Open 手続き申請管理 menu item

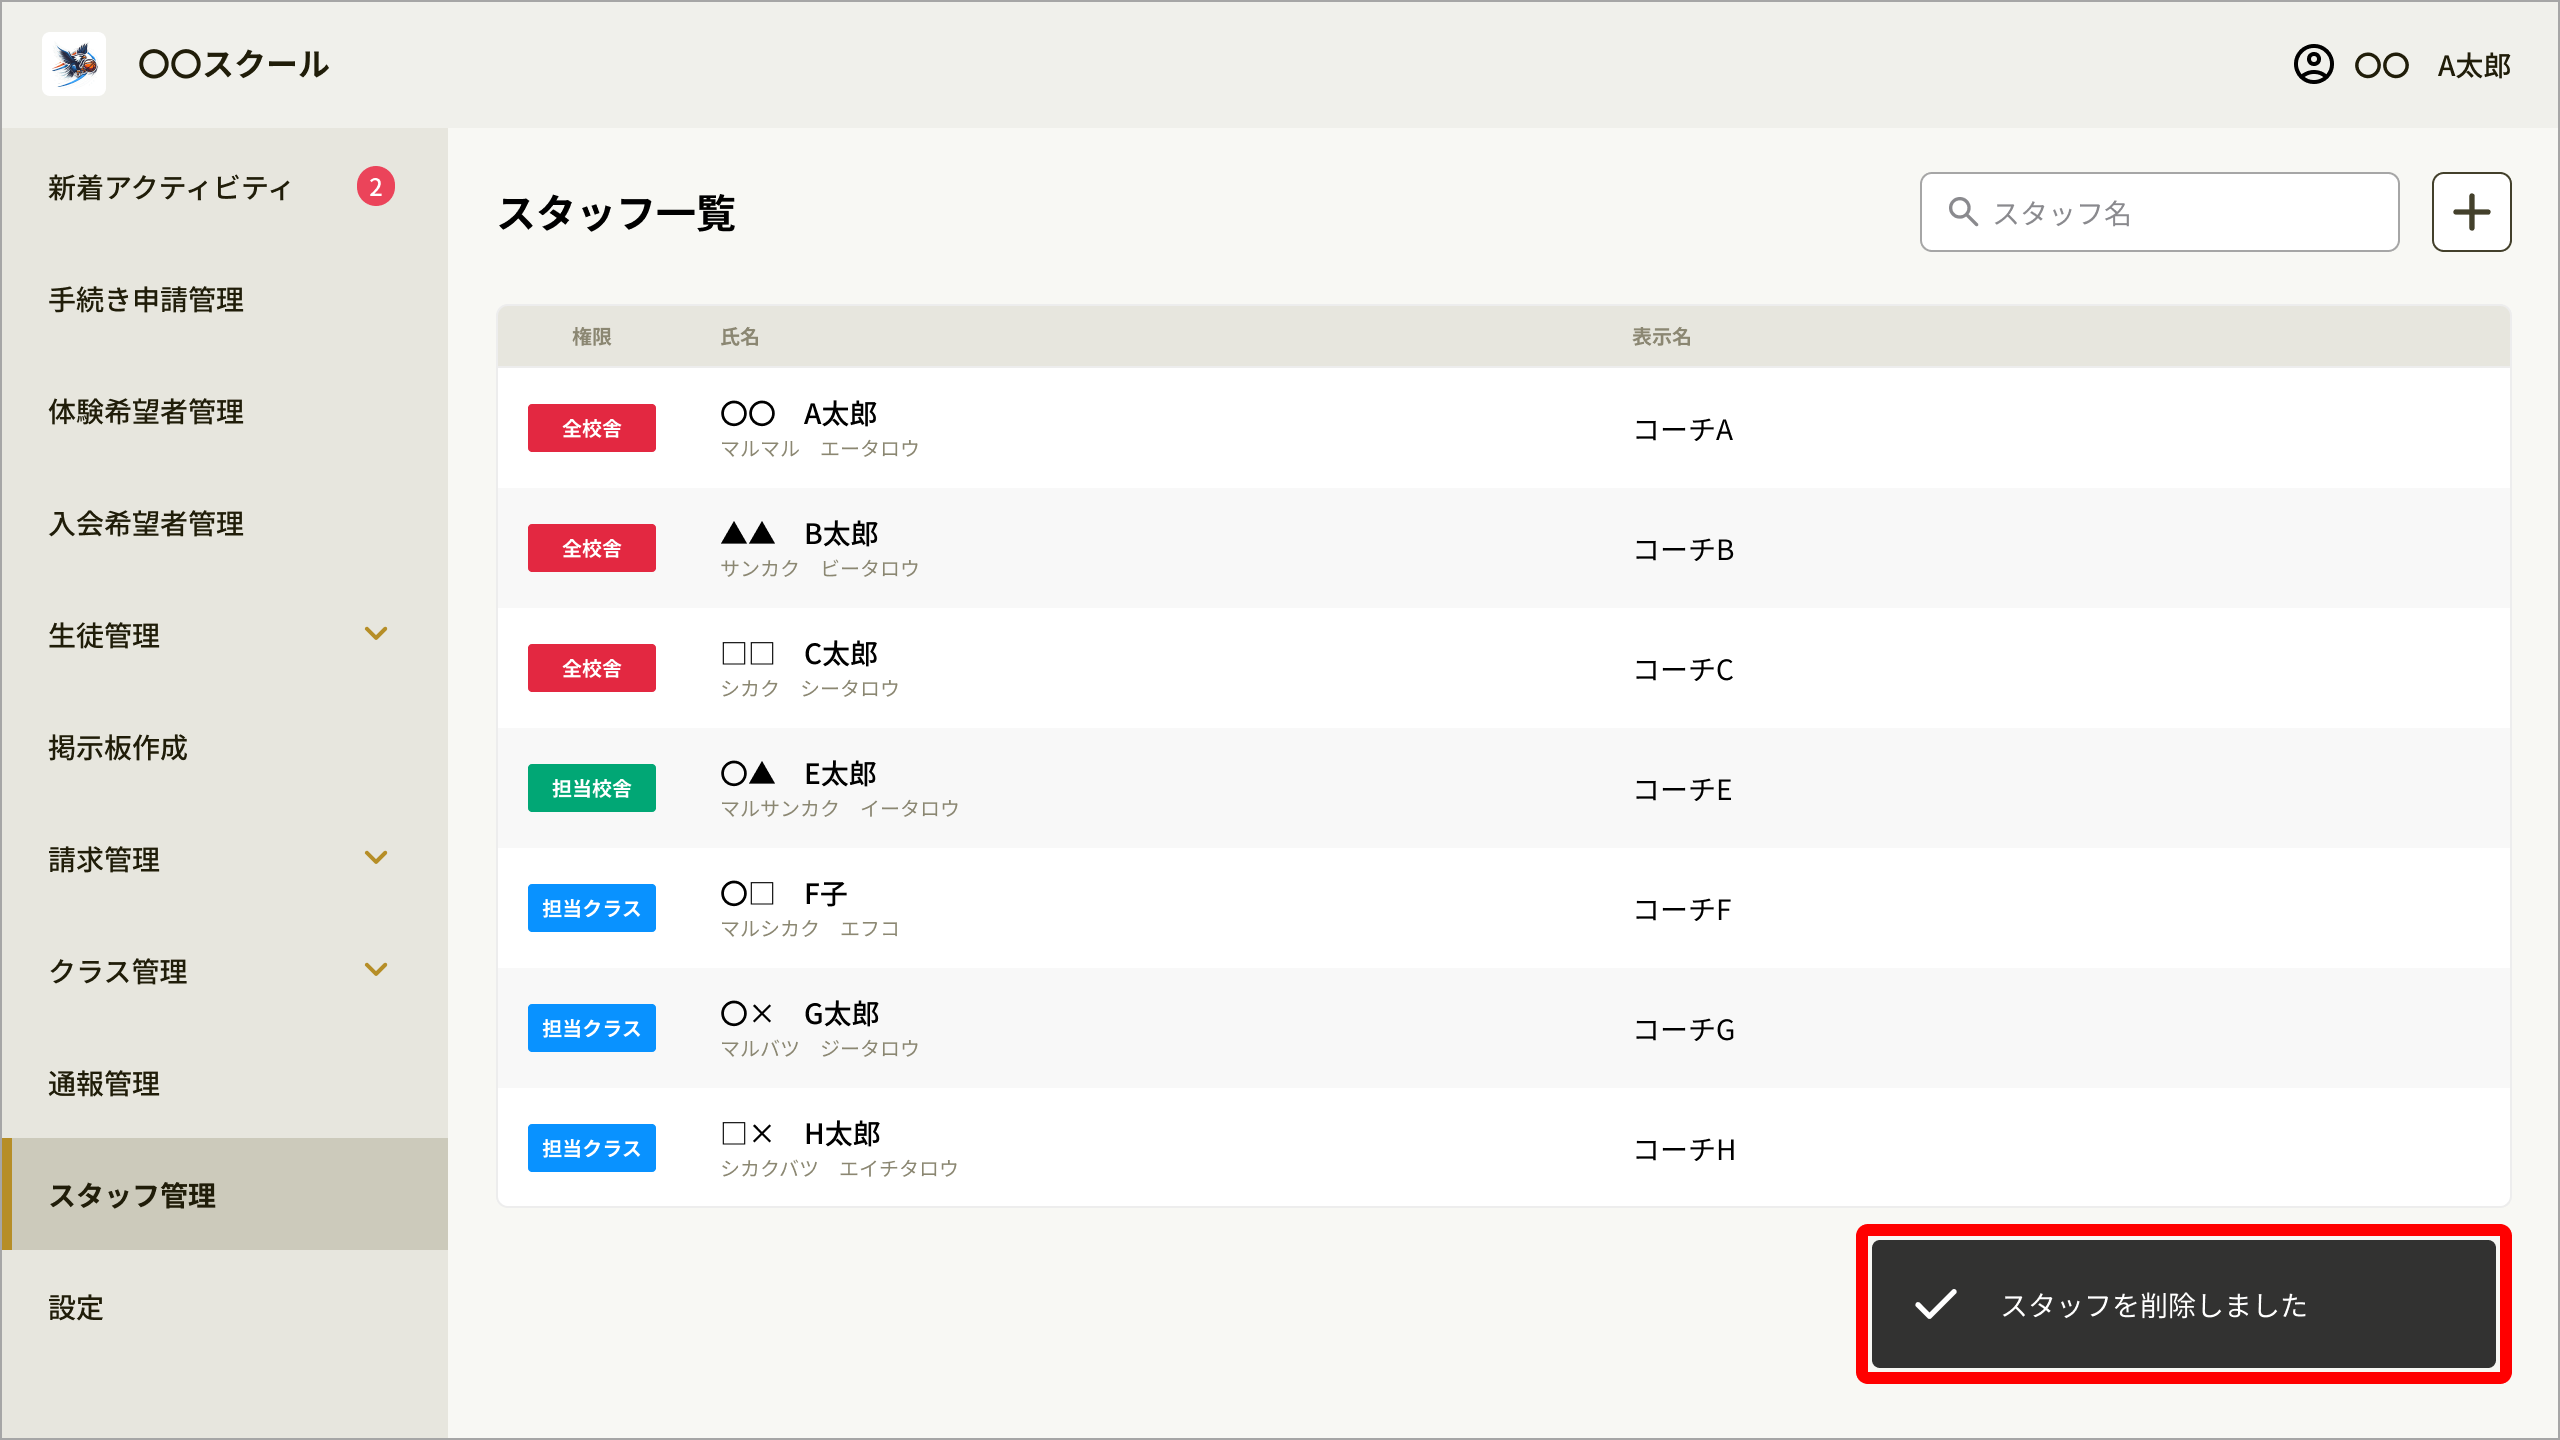point(224,299)
